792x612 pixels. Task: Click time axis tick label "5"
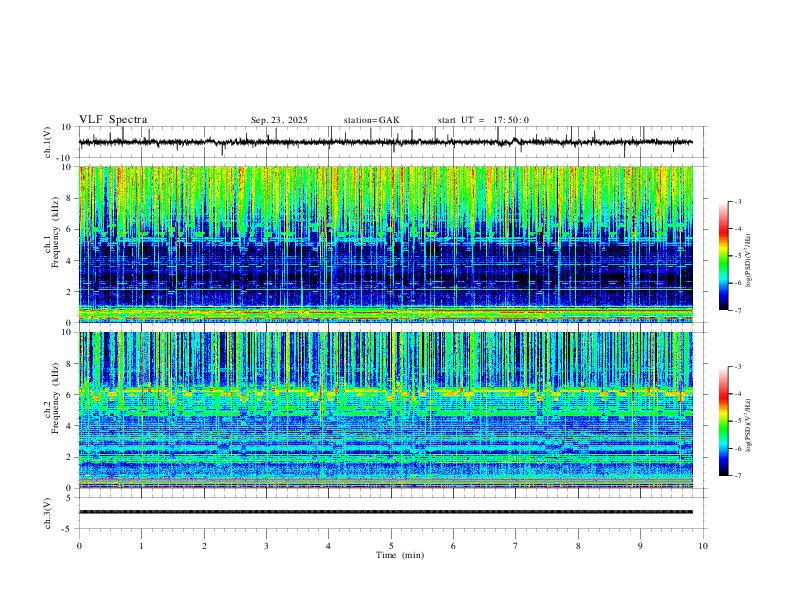coord(391,546)
